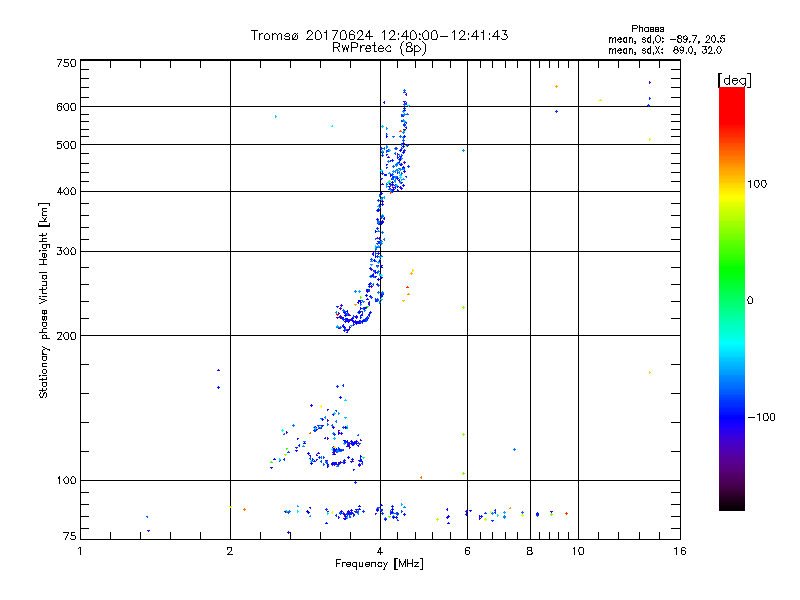Click the 'mean, sd,O: -89.7, 20.5' line
This screenshot has width=800, height=600.
tap(666, 39)
